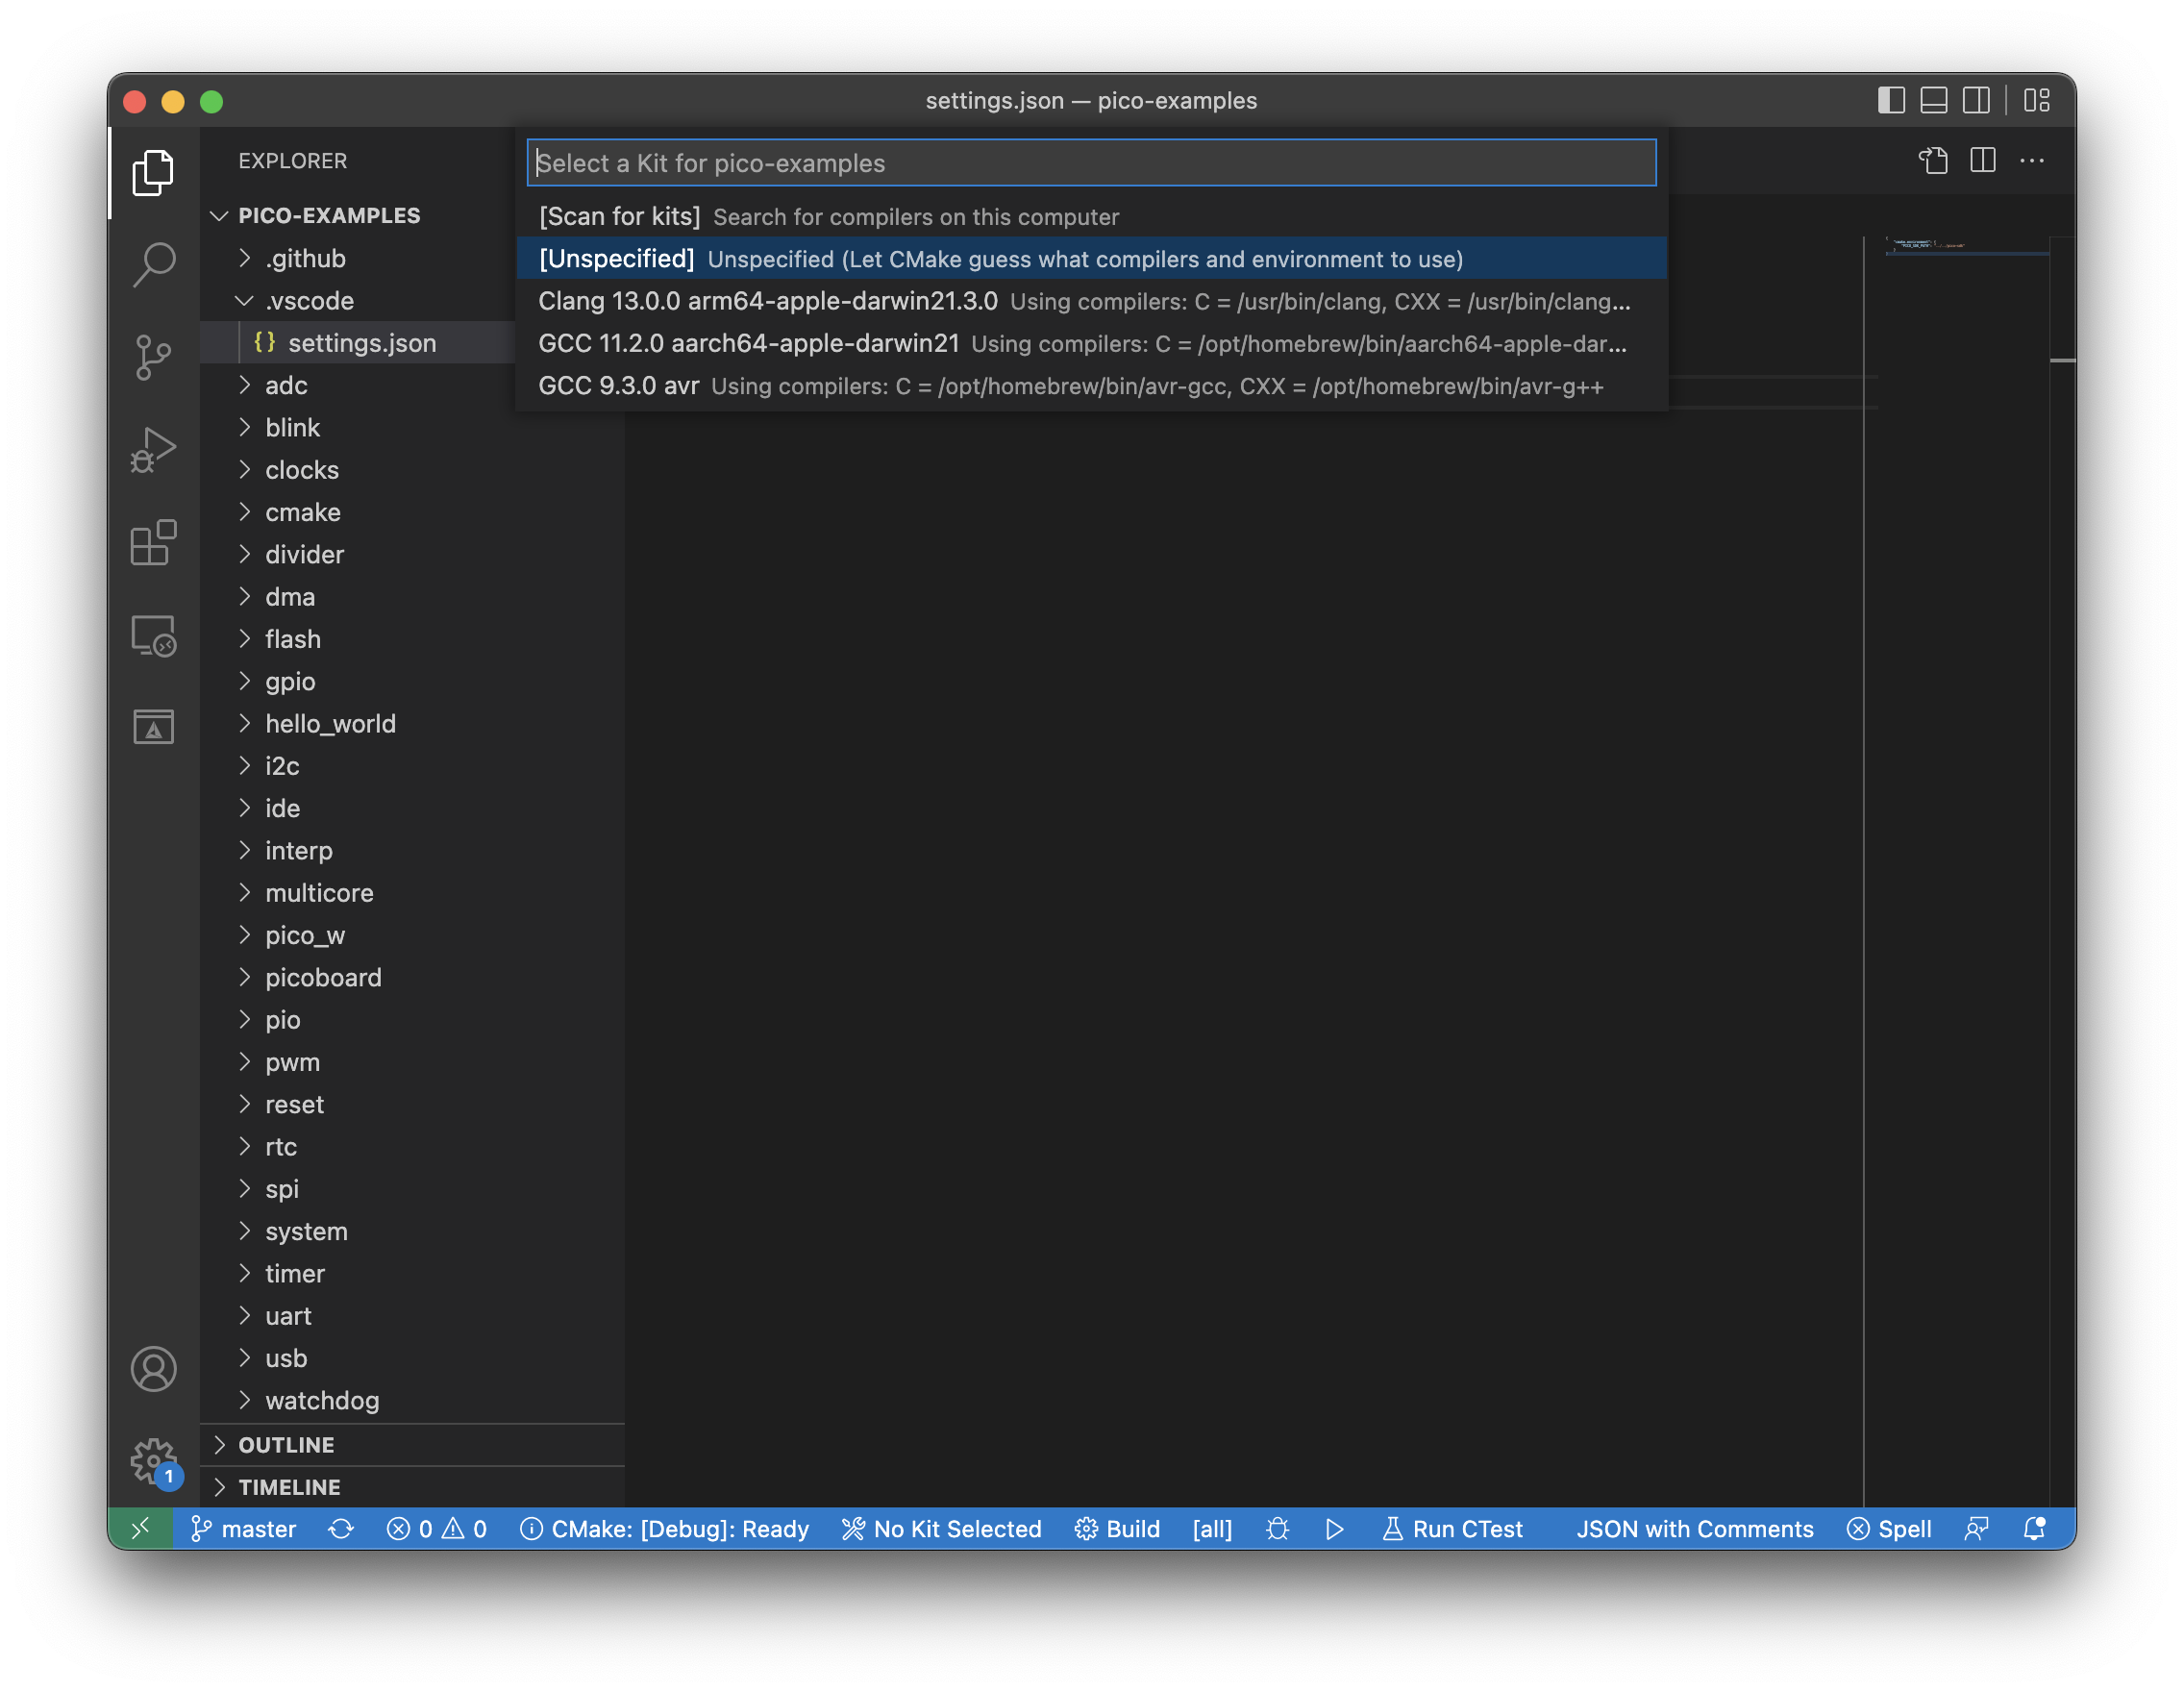This screenshot has width=2184, height=1692.
Task: Click the Select a Kit input field
Action: coord(1091,162)
